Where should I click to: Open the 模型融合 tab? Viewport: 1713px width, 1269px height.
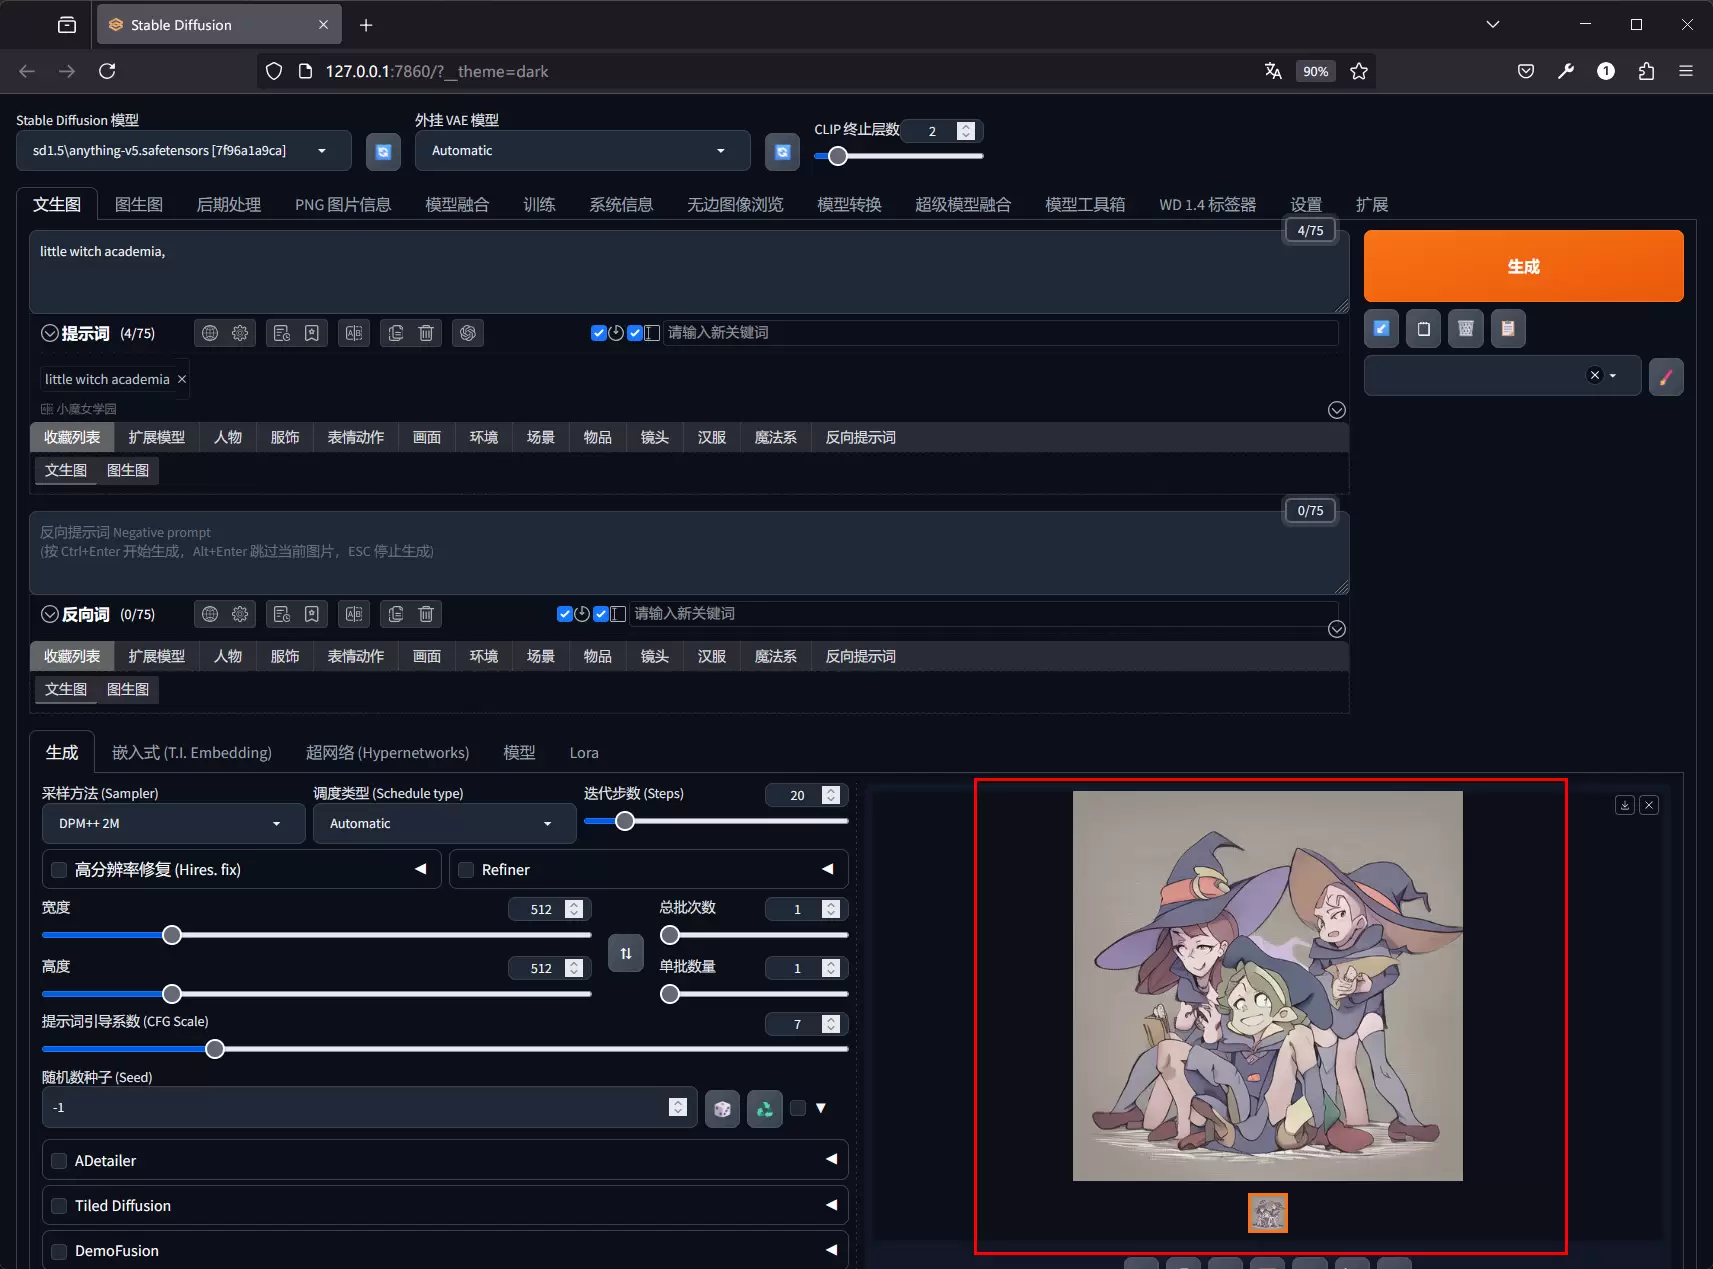(457, 204)
